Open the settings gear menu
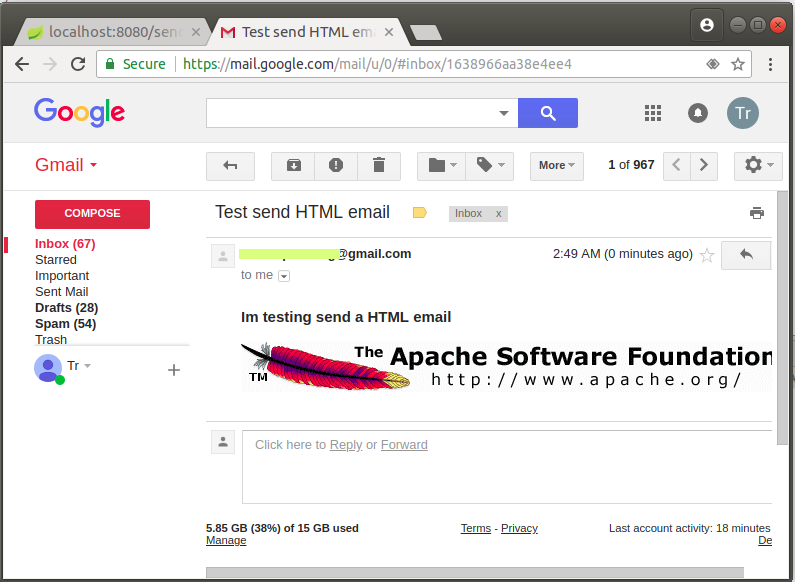 pos(758,166)
